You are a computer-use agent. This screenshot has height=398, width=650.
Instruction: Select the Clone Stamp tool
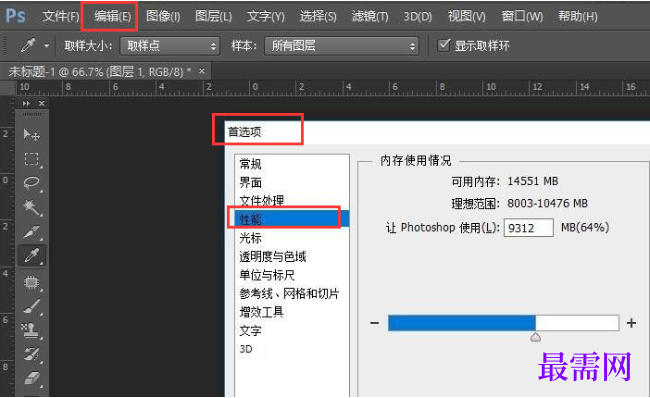click(32, 330)
